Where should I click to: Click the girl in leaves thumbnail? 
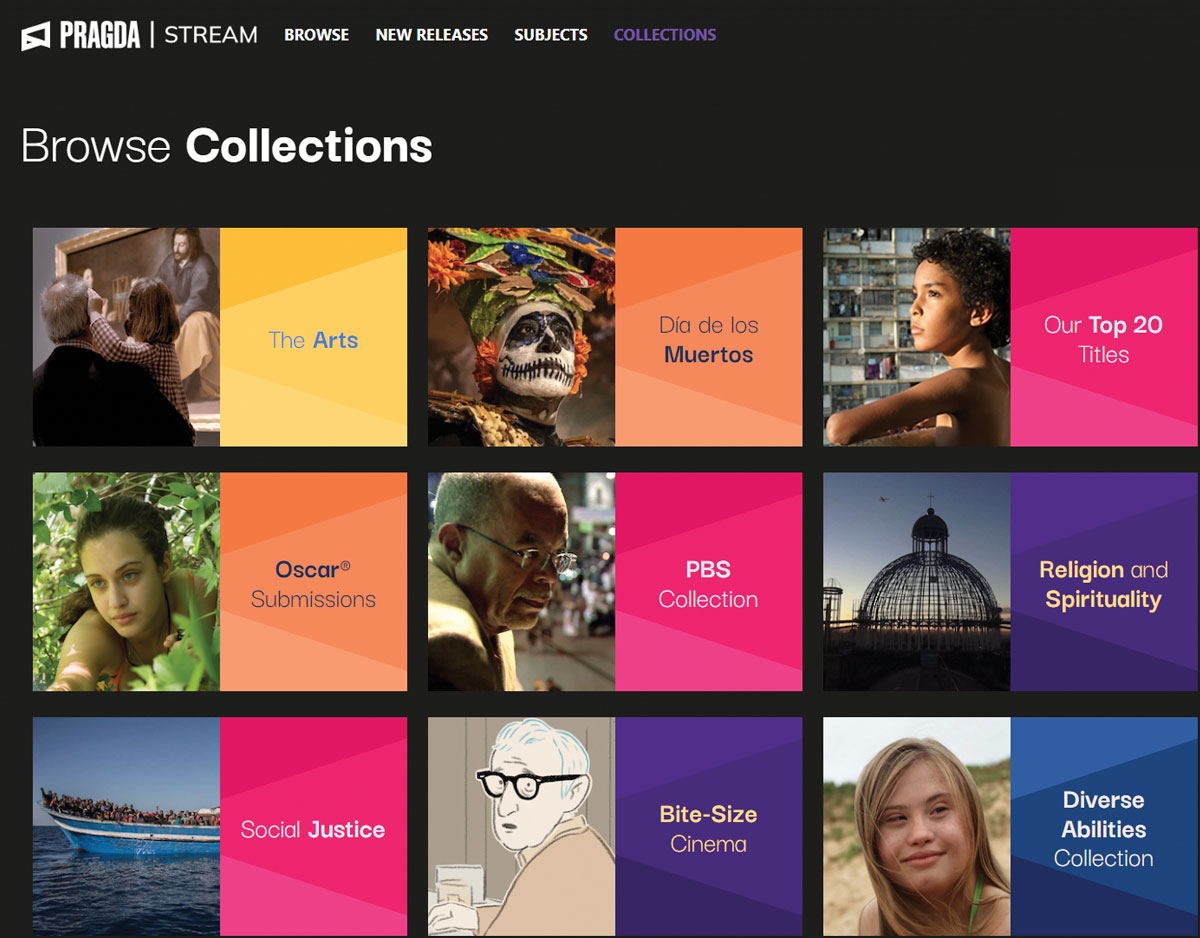point(126,582)
